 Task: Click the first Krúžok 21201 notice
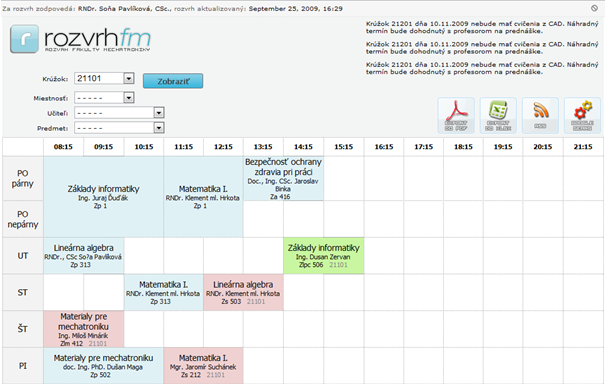pos(482,27)
